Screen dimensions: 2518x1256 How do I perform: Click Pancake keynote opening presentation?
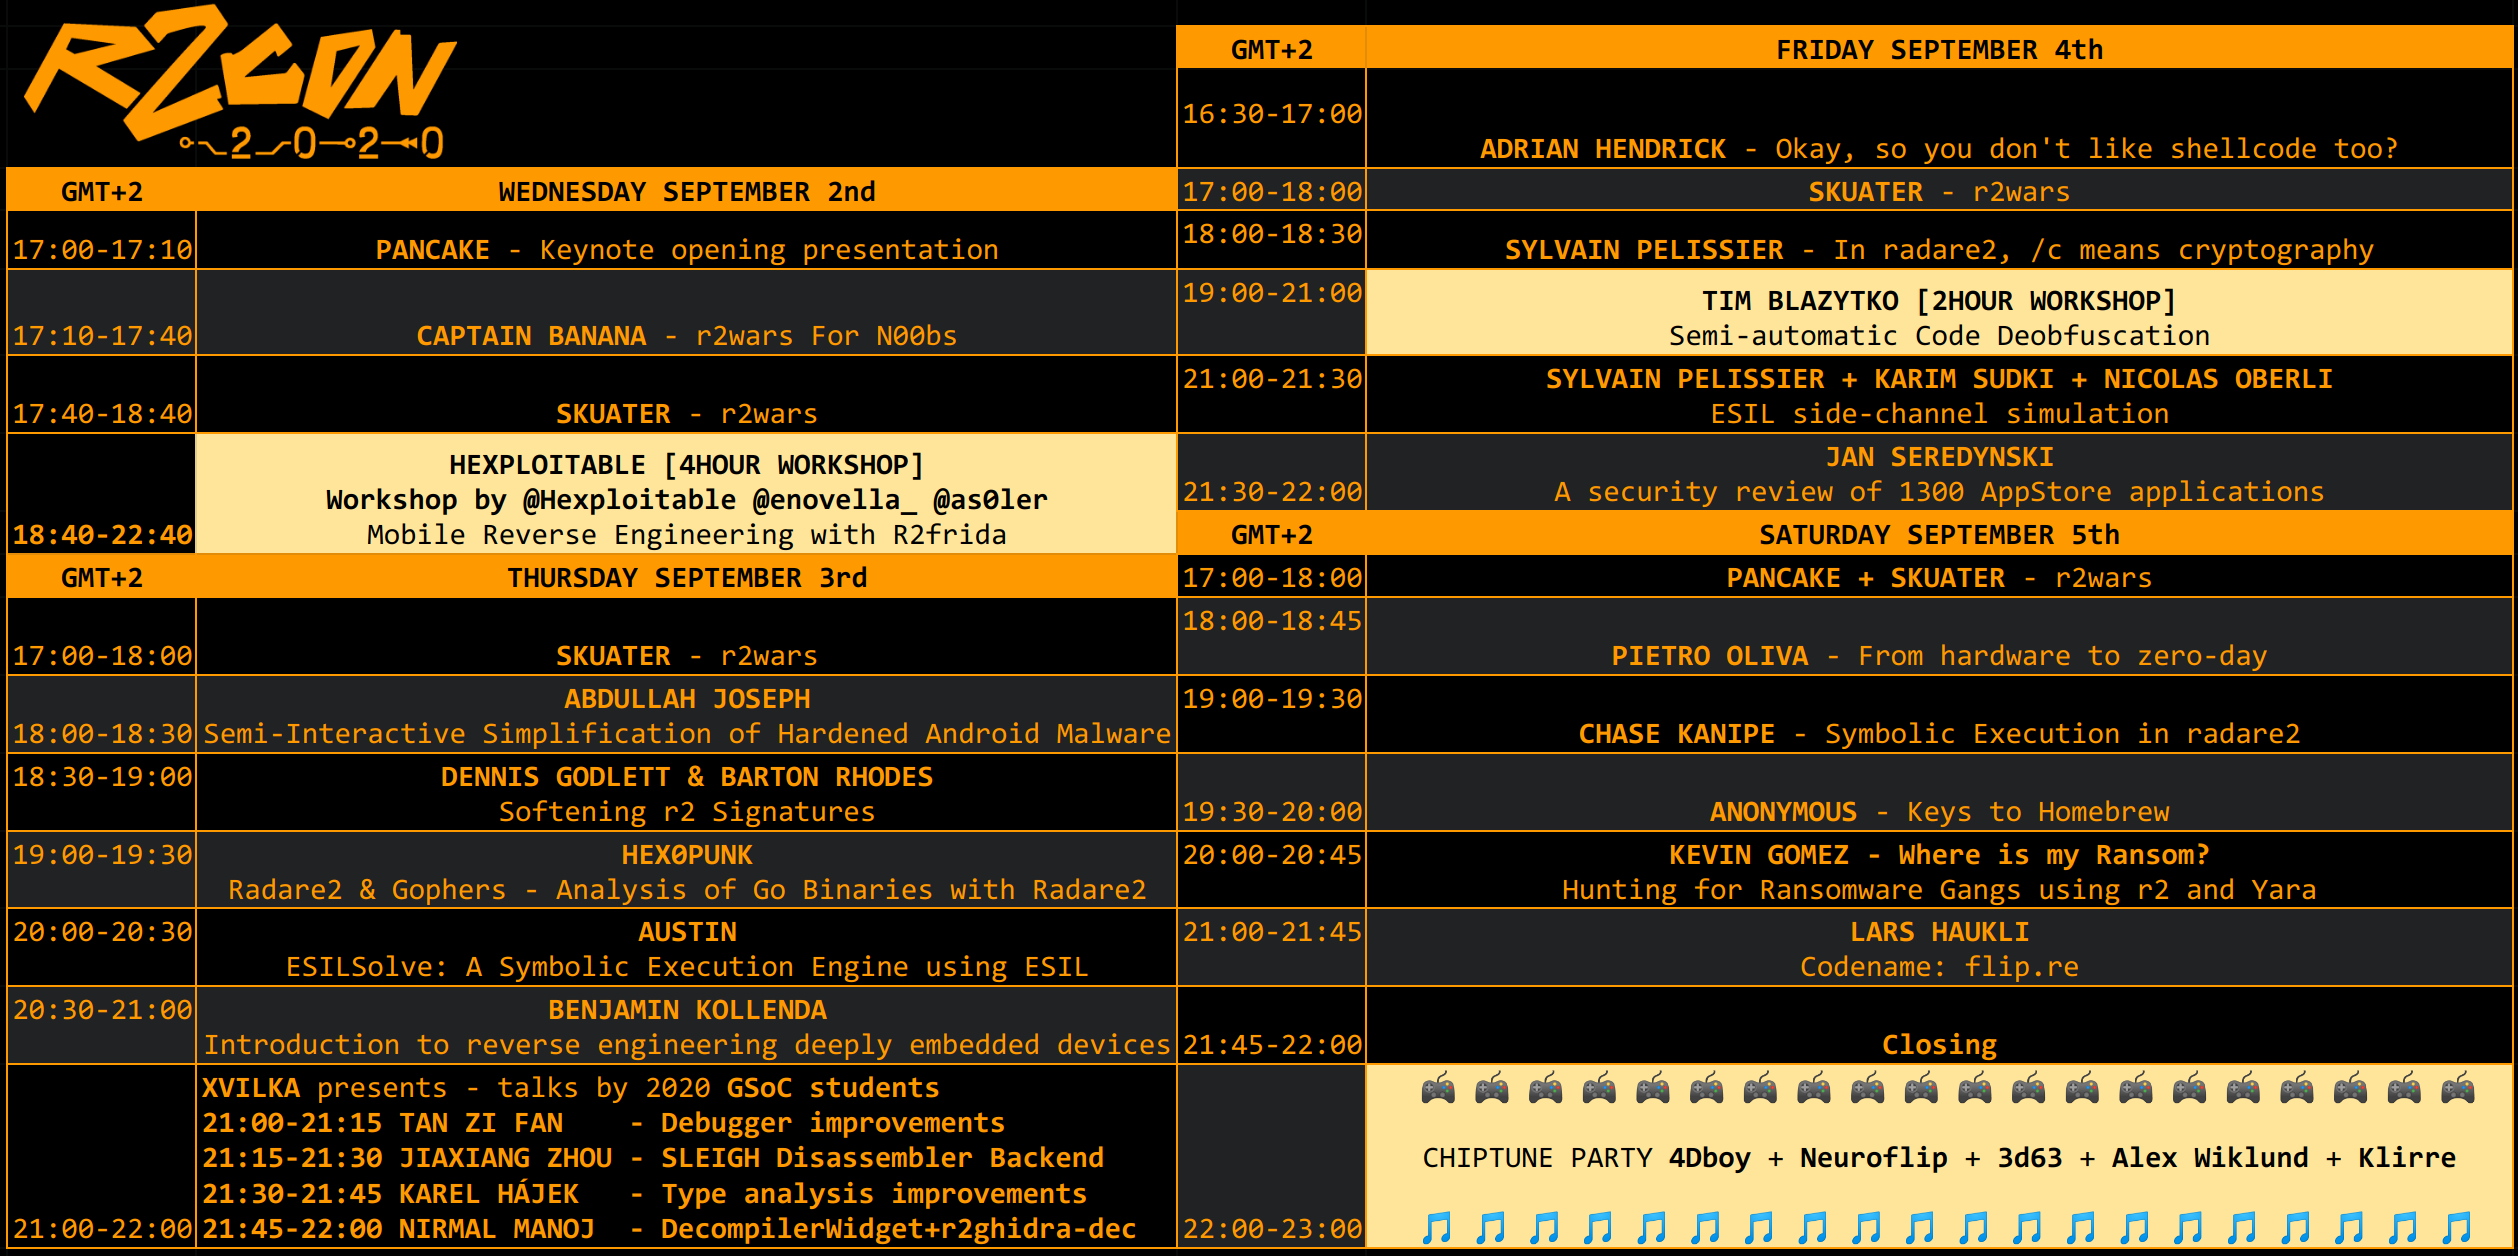pyautogui.click(x=686, y=249)
